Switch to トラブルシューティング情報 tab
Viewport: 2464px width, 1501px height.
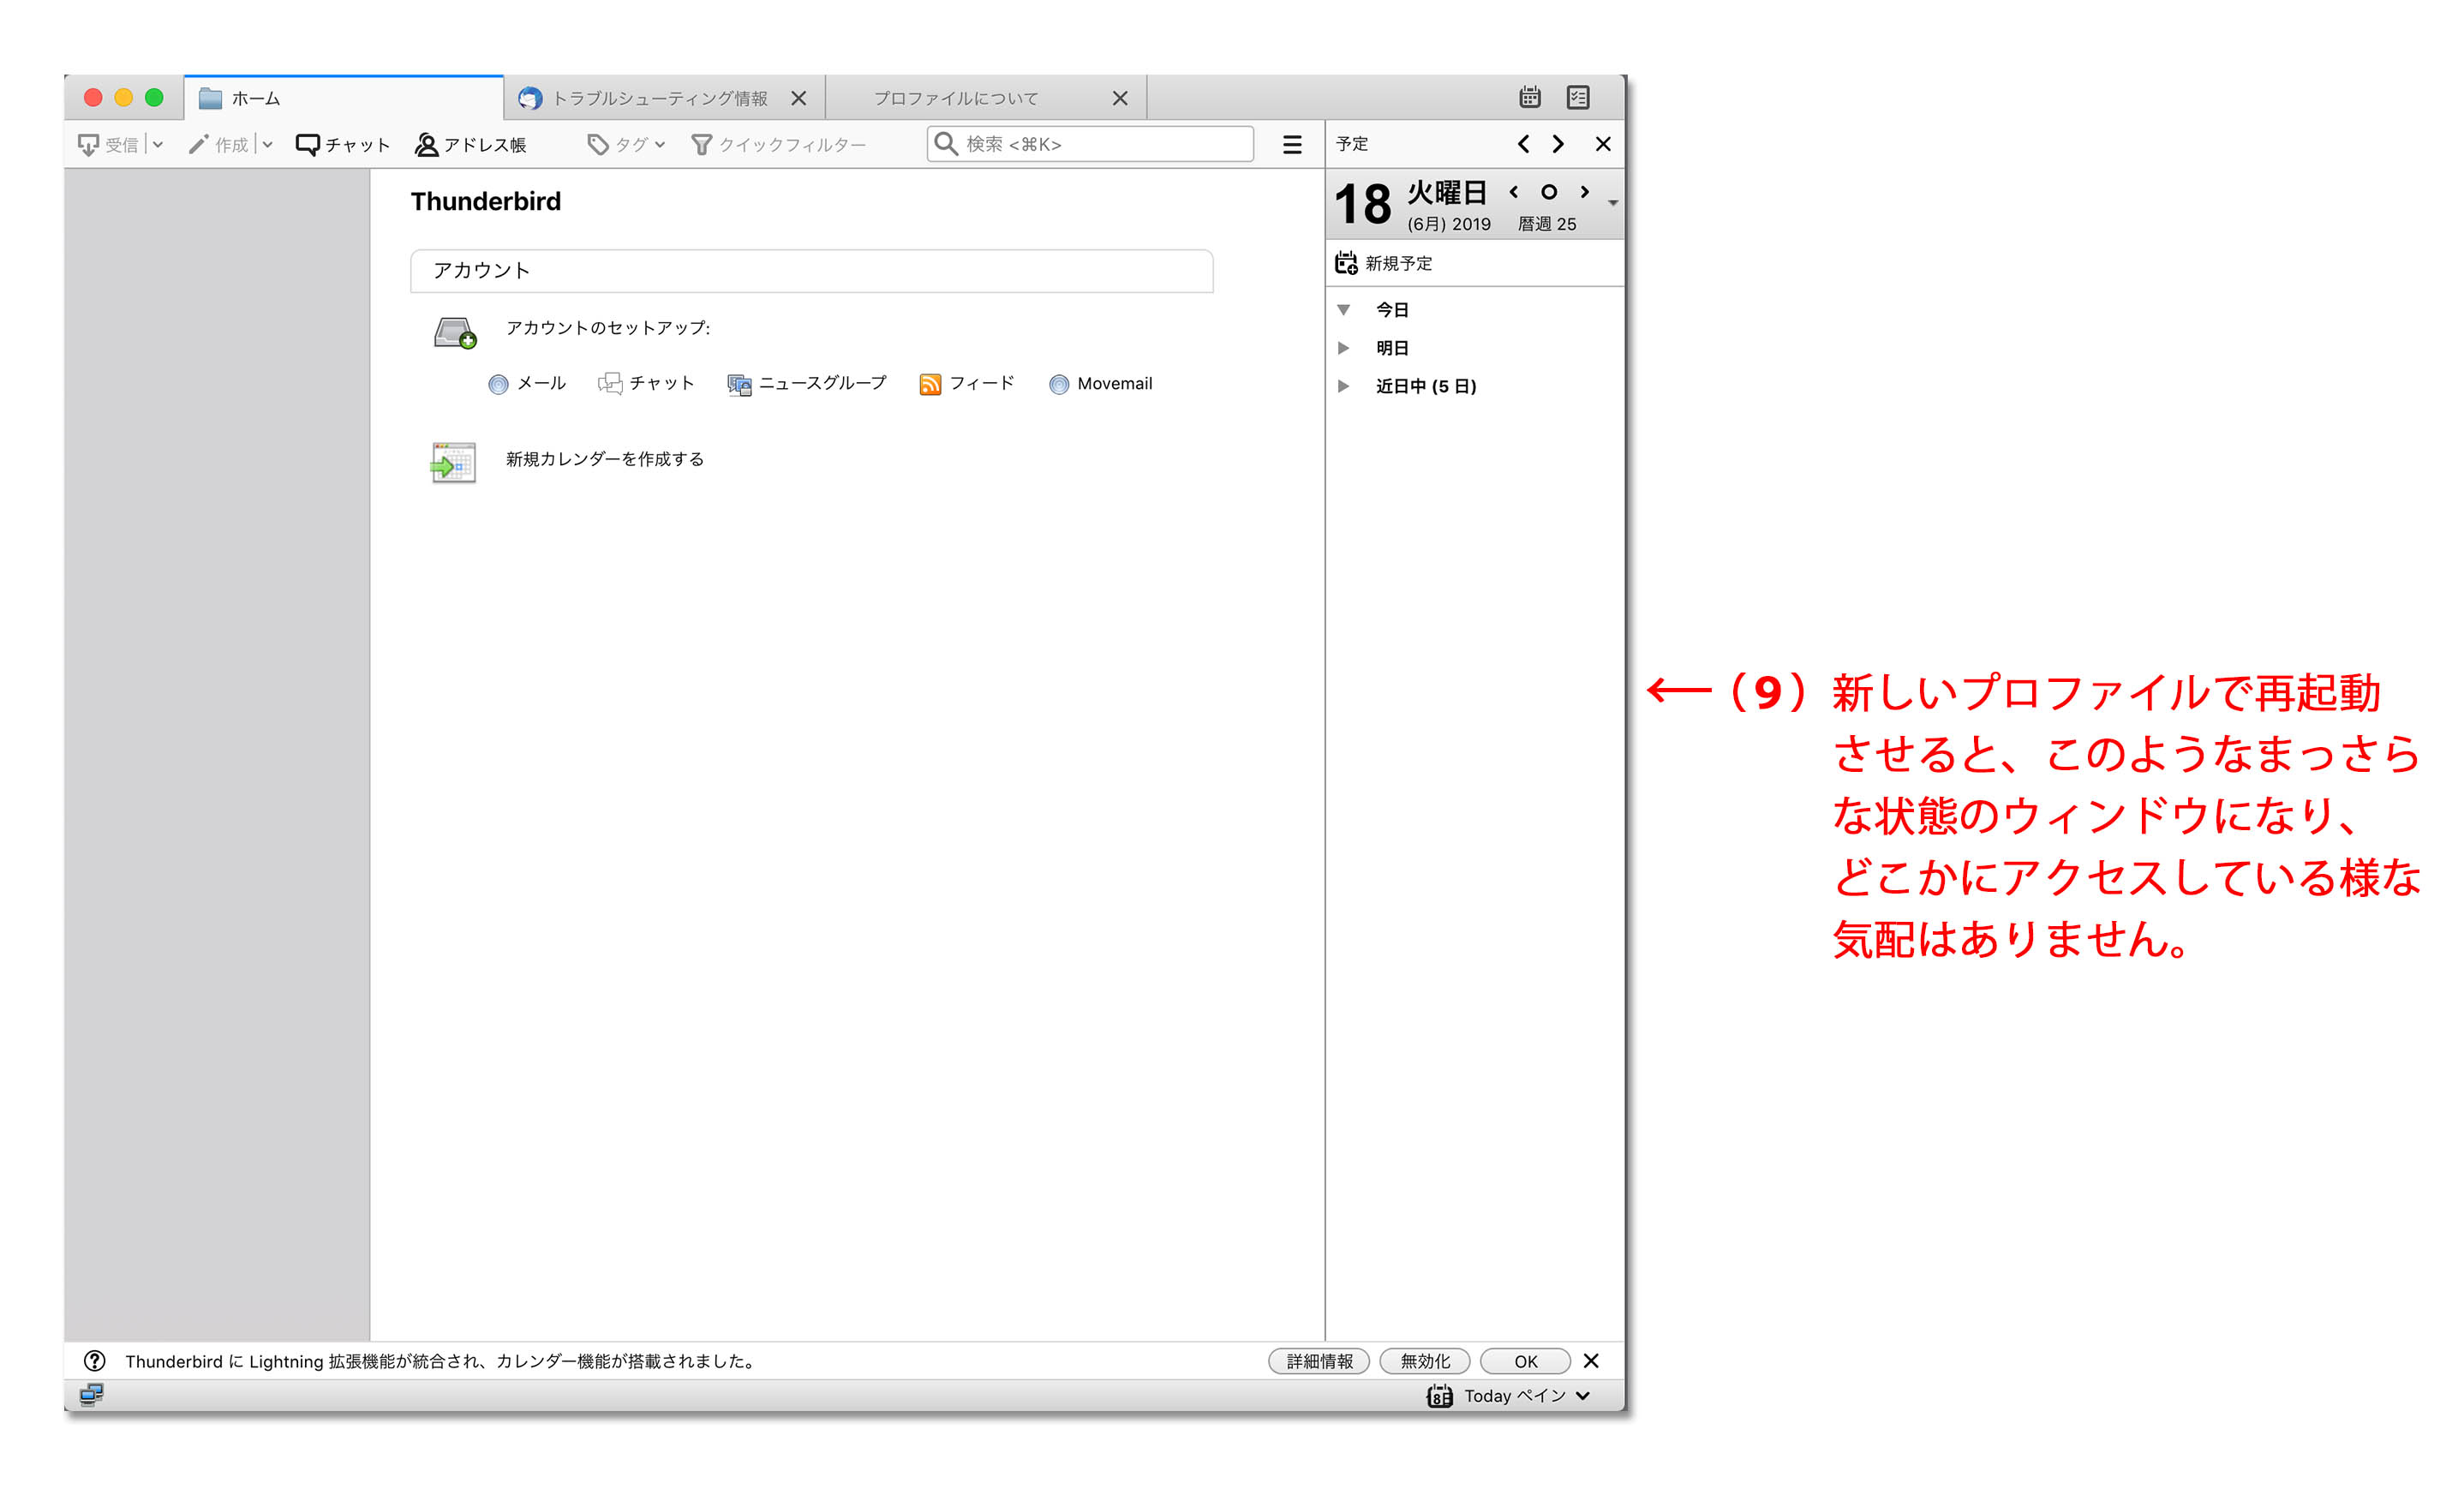[x=658, y=98]
